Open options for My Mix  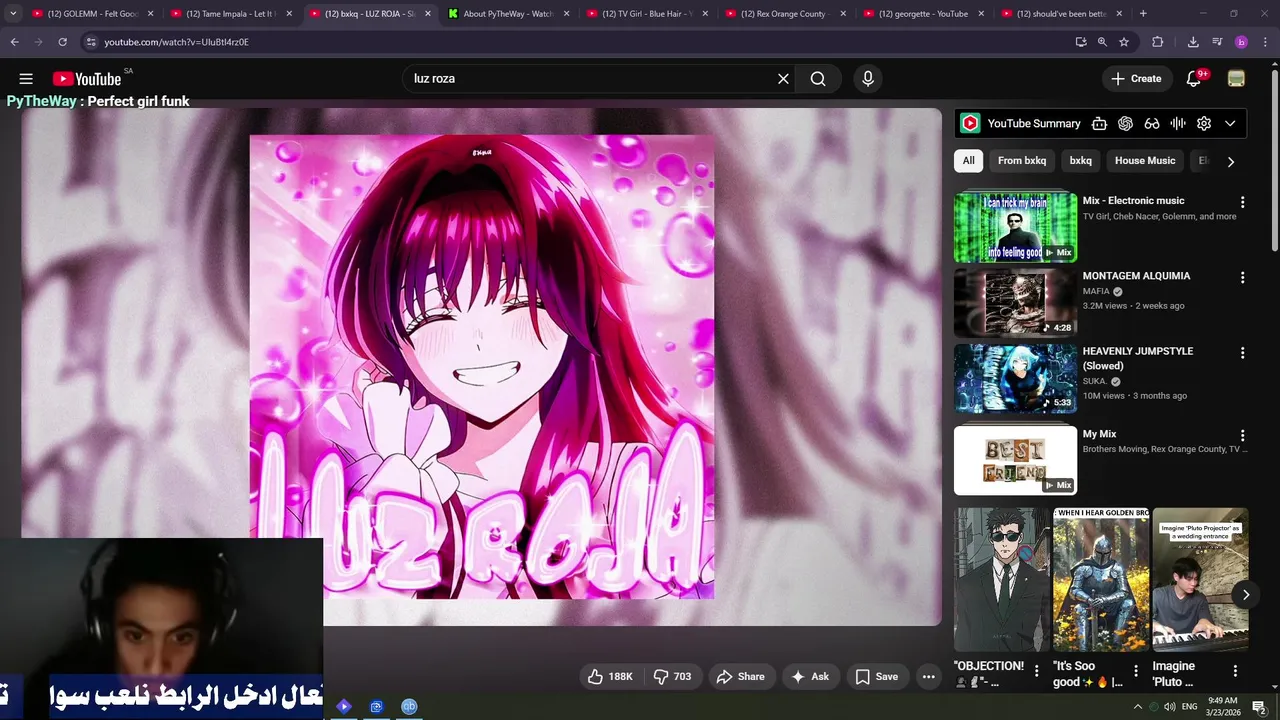(1243, 436)
